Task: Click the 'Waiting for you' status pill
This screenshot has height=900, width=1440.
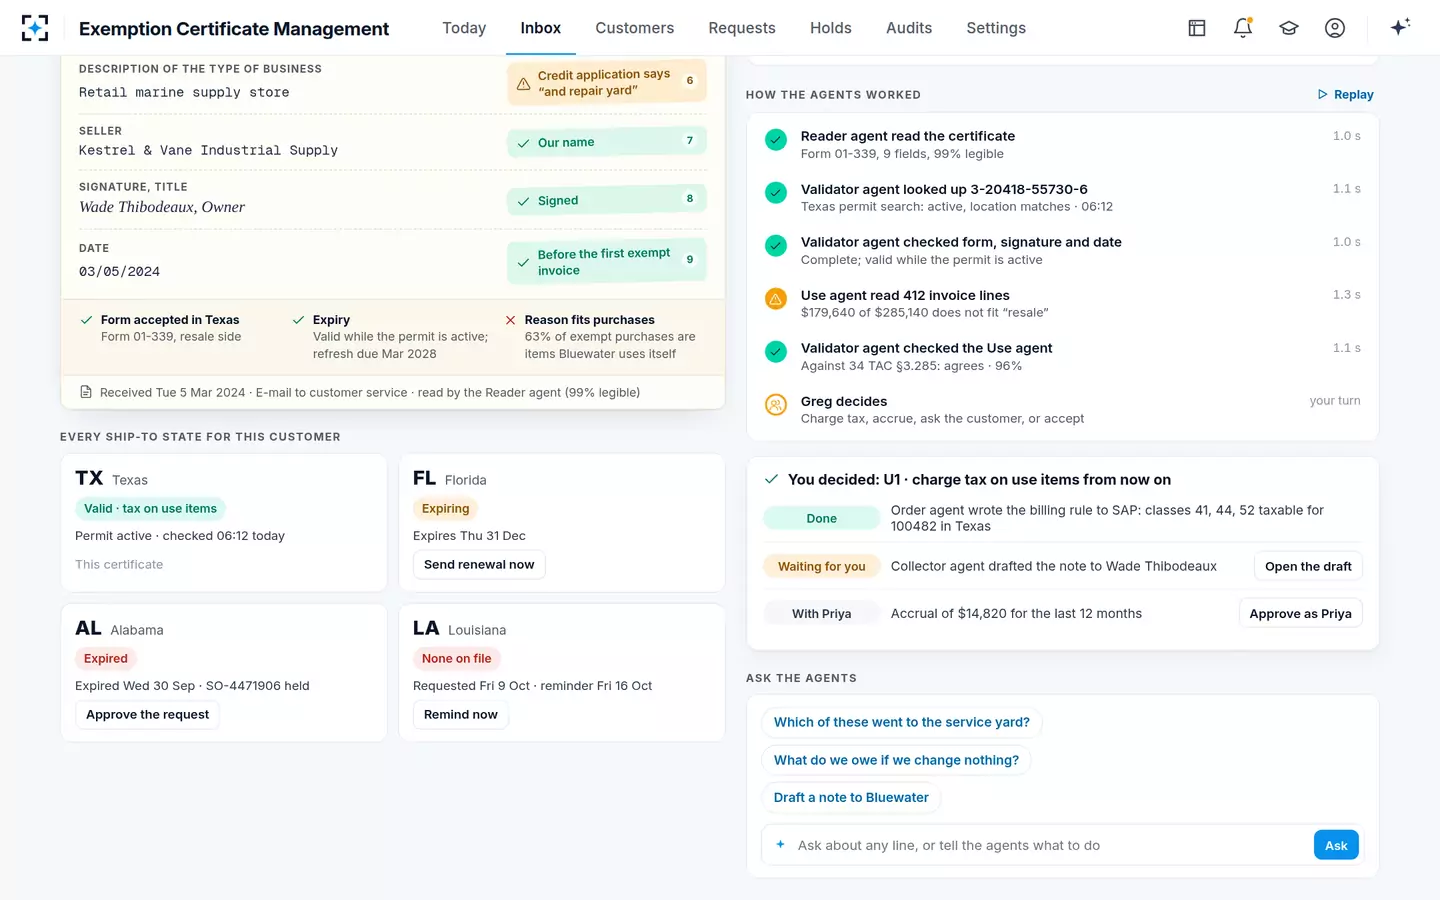Action: click(x=821, y=566)
